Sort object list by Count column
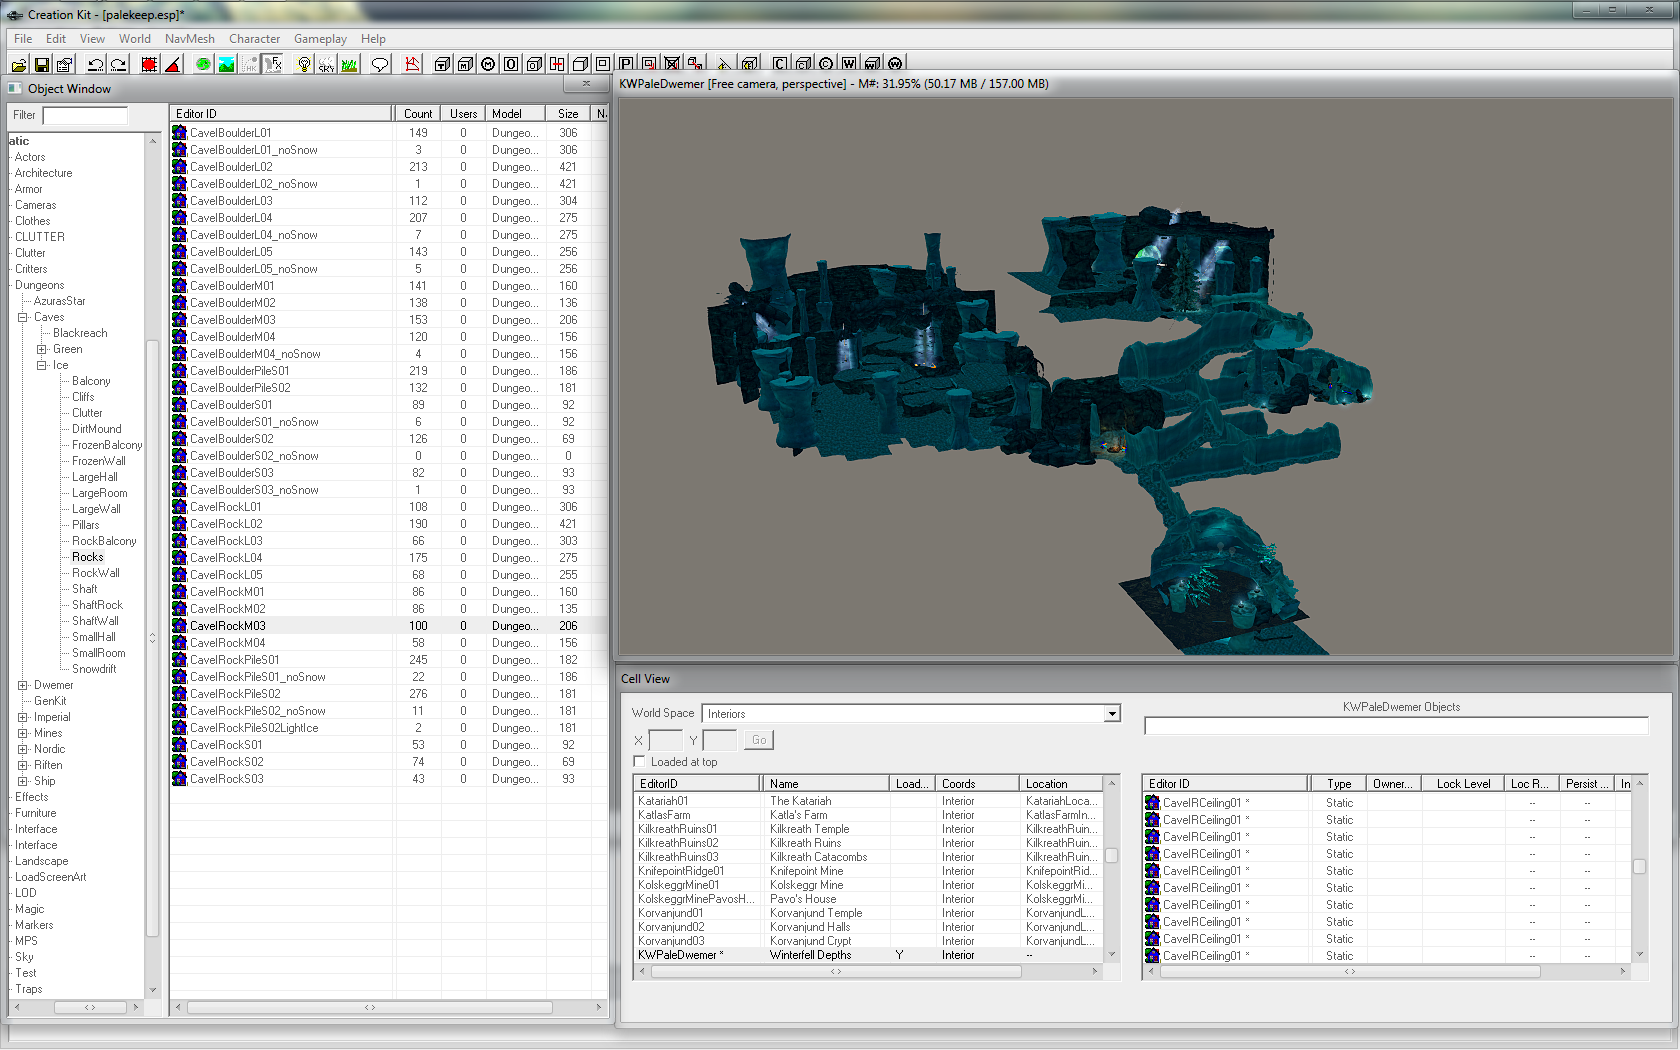The height and width of the screenshot is (1050, 1680). click(418, 114)
